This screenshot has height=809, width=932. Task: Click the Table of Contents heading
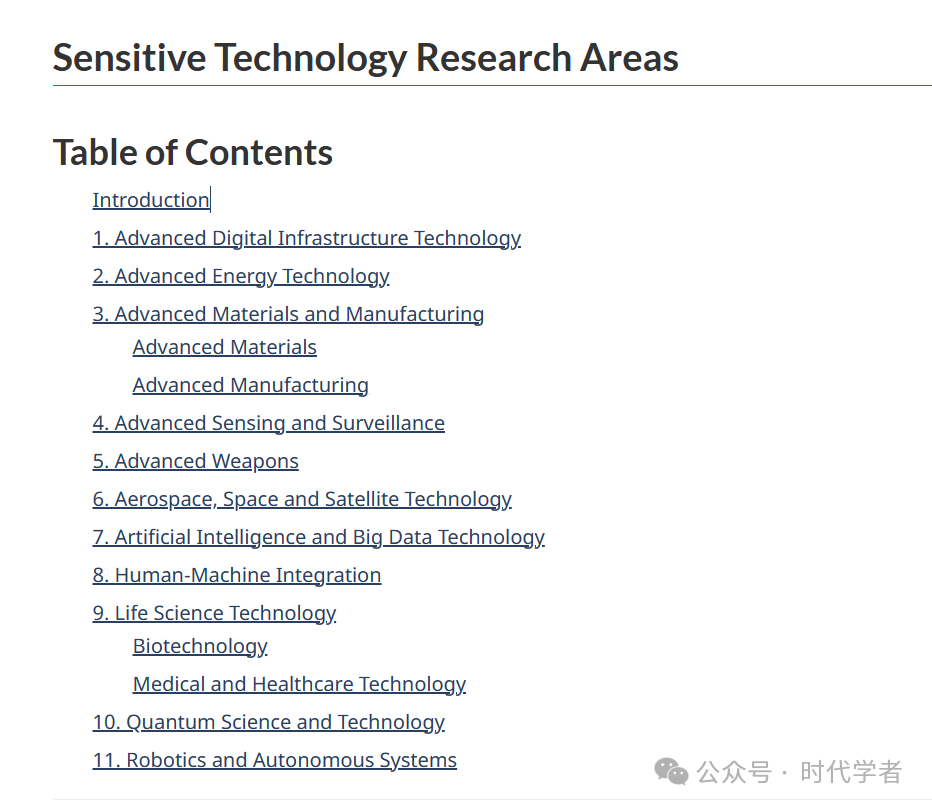click(193, 152)
